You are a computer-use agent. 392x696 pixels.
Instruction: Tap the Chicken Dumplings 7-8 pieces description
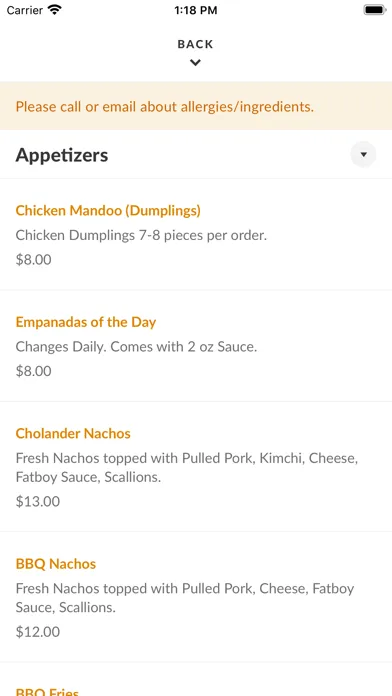point(141,235)
